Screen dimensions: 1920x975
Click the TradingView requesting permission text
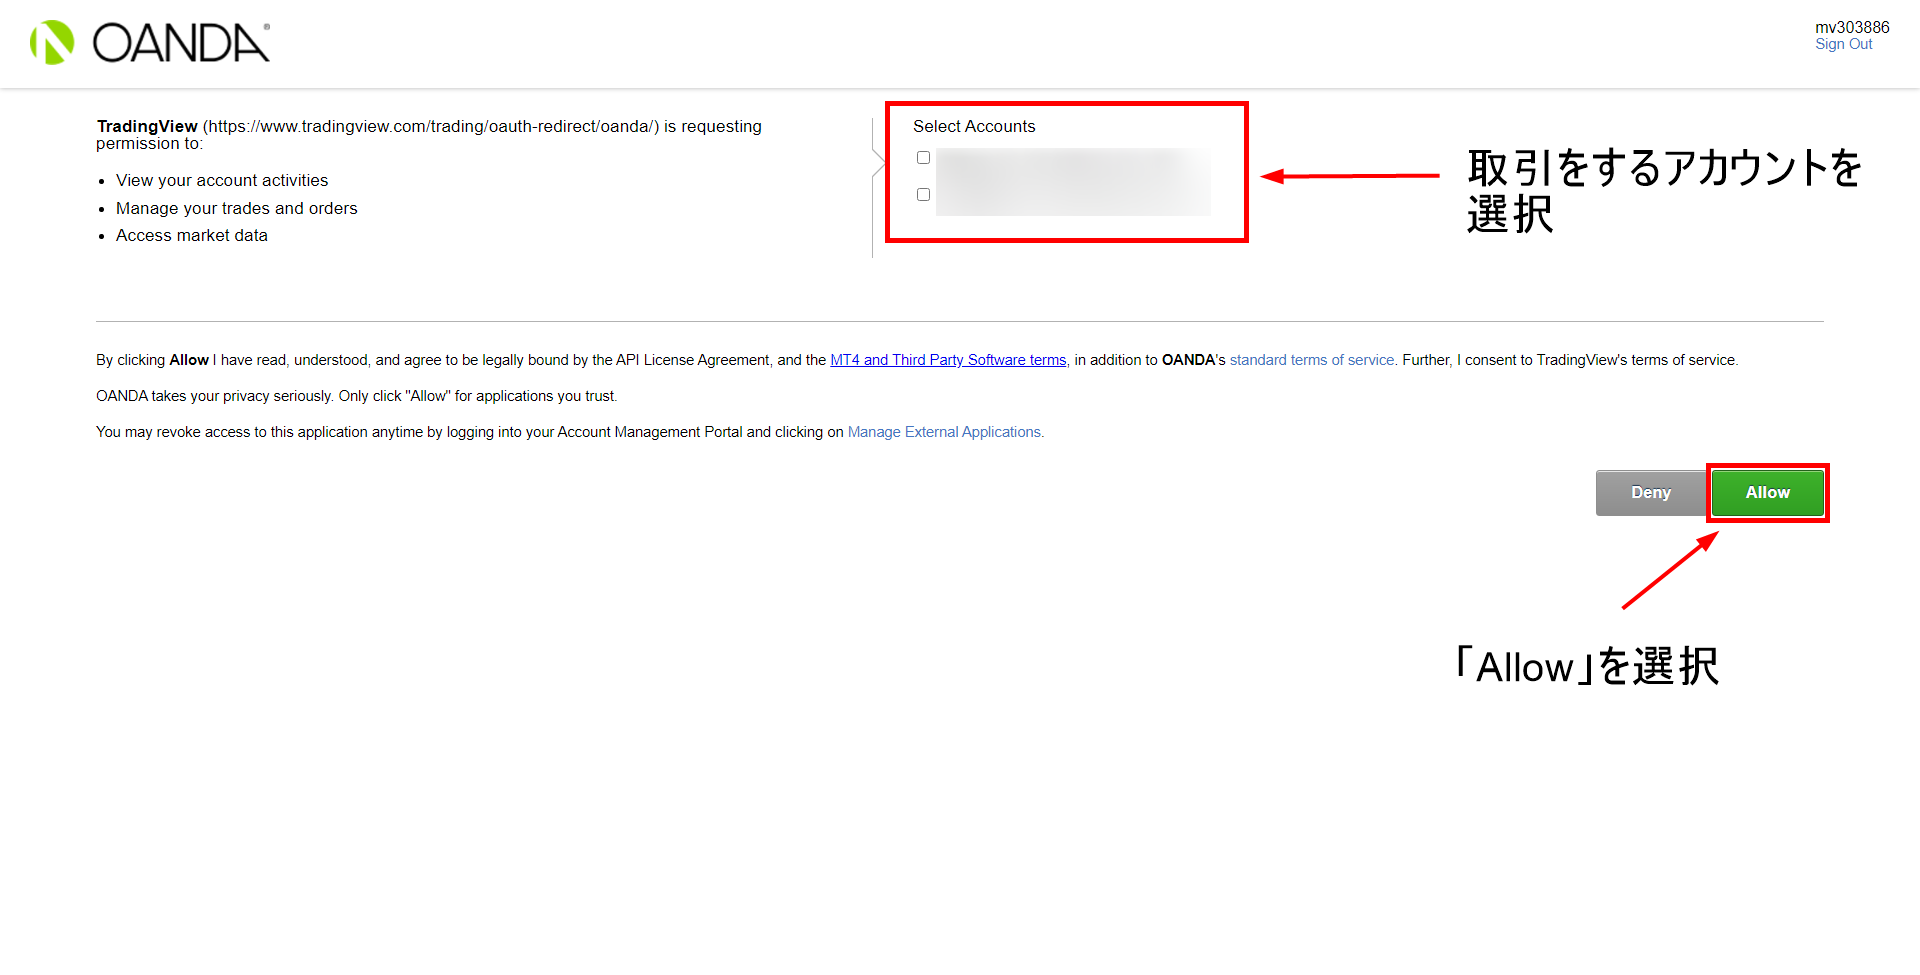point(429,134)
